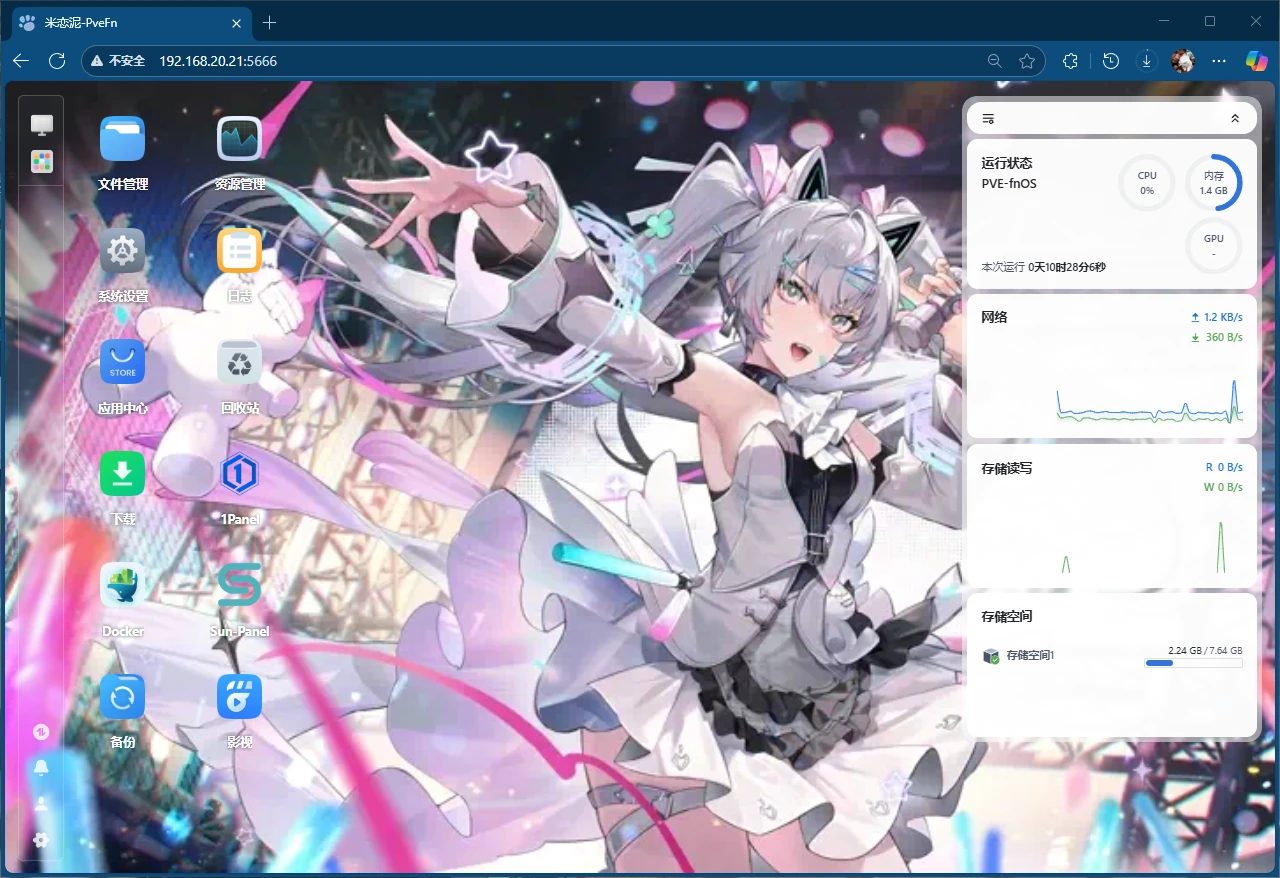Launch the 1Panel app icon
Viewport: 1280px width, 878px height.
pos(240,475)
